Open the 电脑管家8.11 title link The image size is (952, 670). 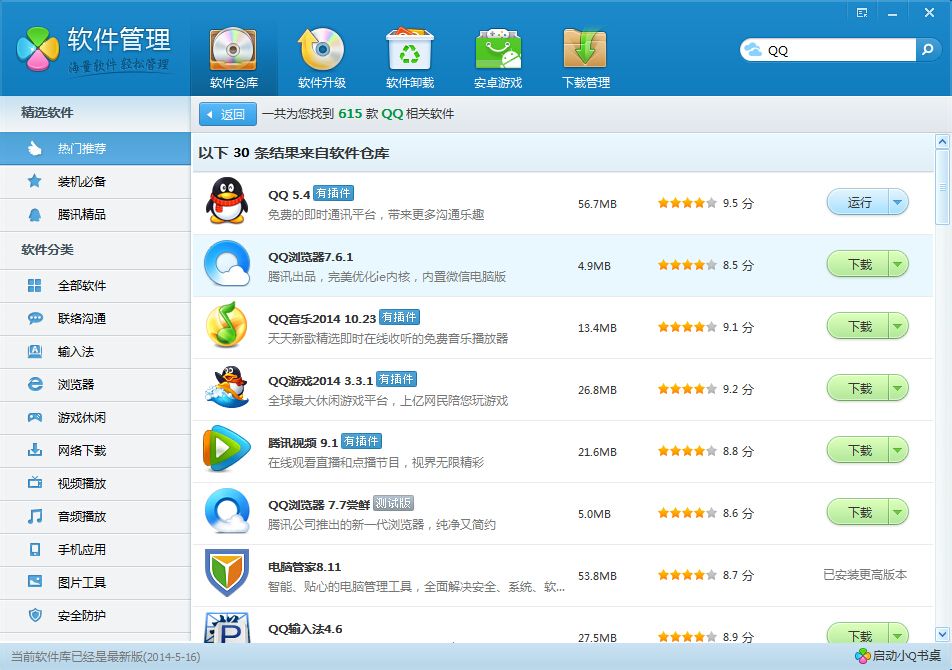click(304, 567)
